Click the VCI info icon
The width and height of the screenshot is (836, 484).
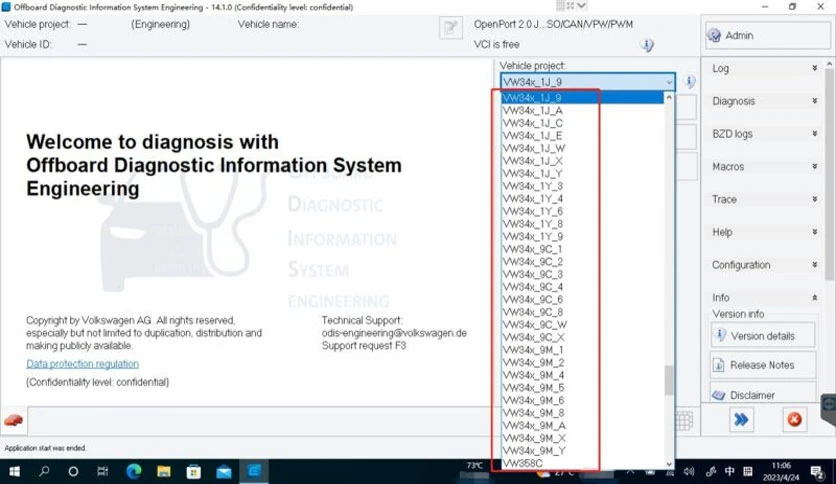point(647,45)
